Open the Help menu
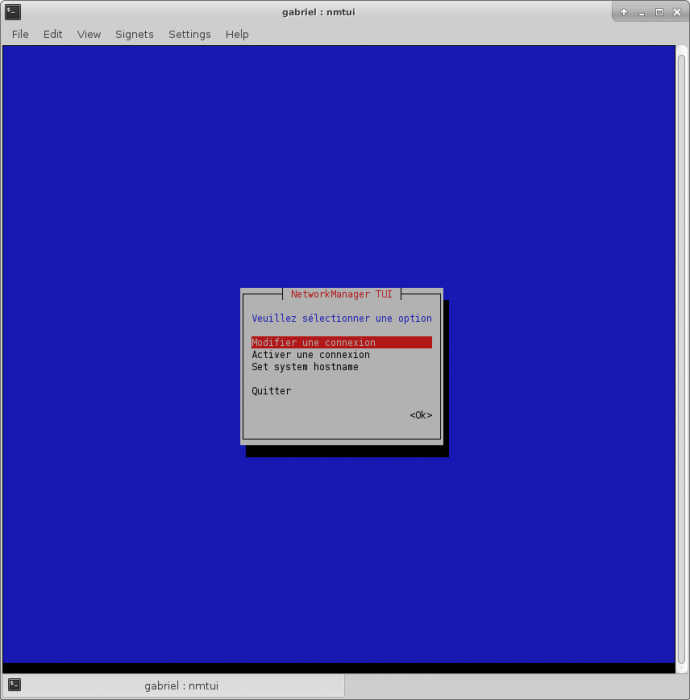The height and width of the screenshot is (700, 690). click(x=237, y=34)
